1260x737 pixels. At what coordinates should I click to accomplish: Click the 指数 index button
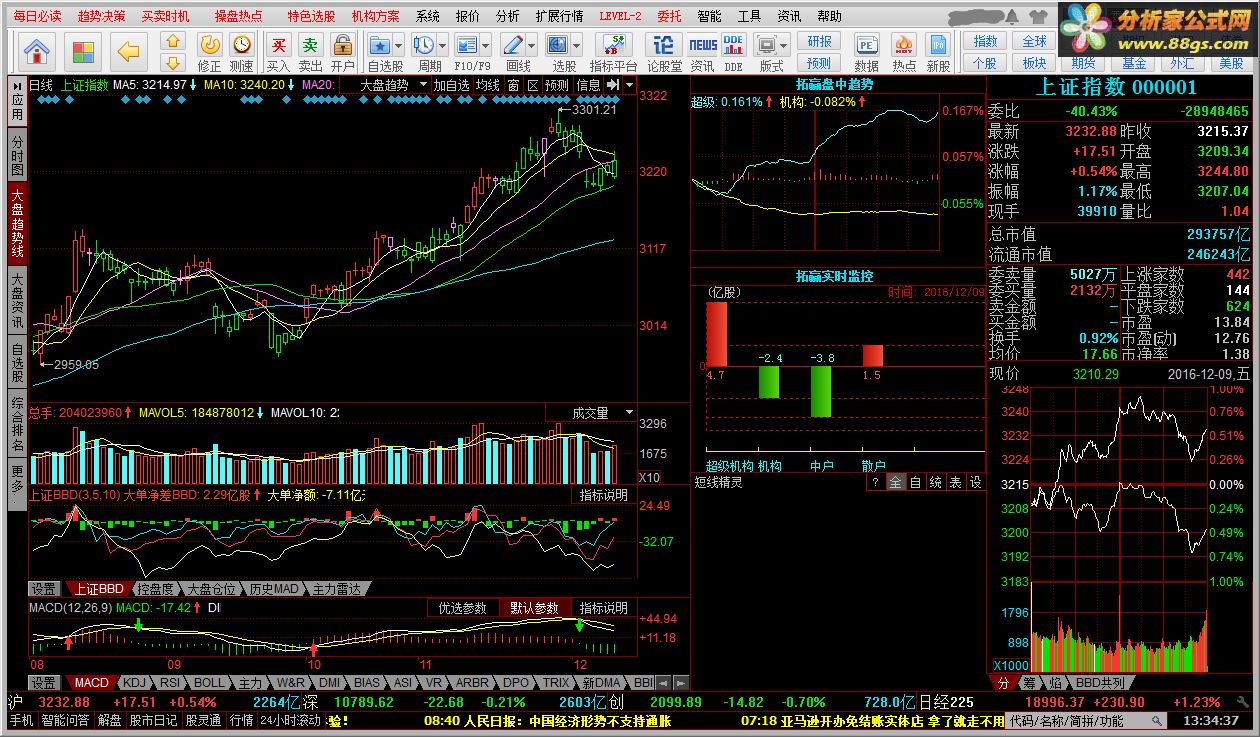(x=985, y=41)
